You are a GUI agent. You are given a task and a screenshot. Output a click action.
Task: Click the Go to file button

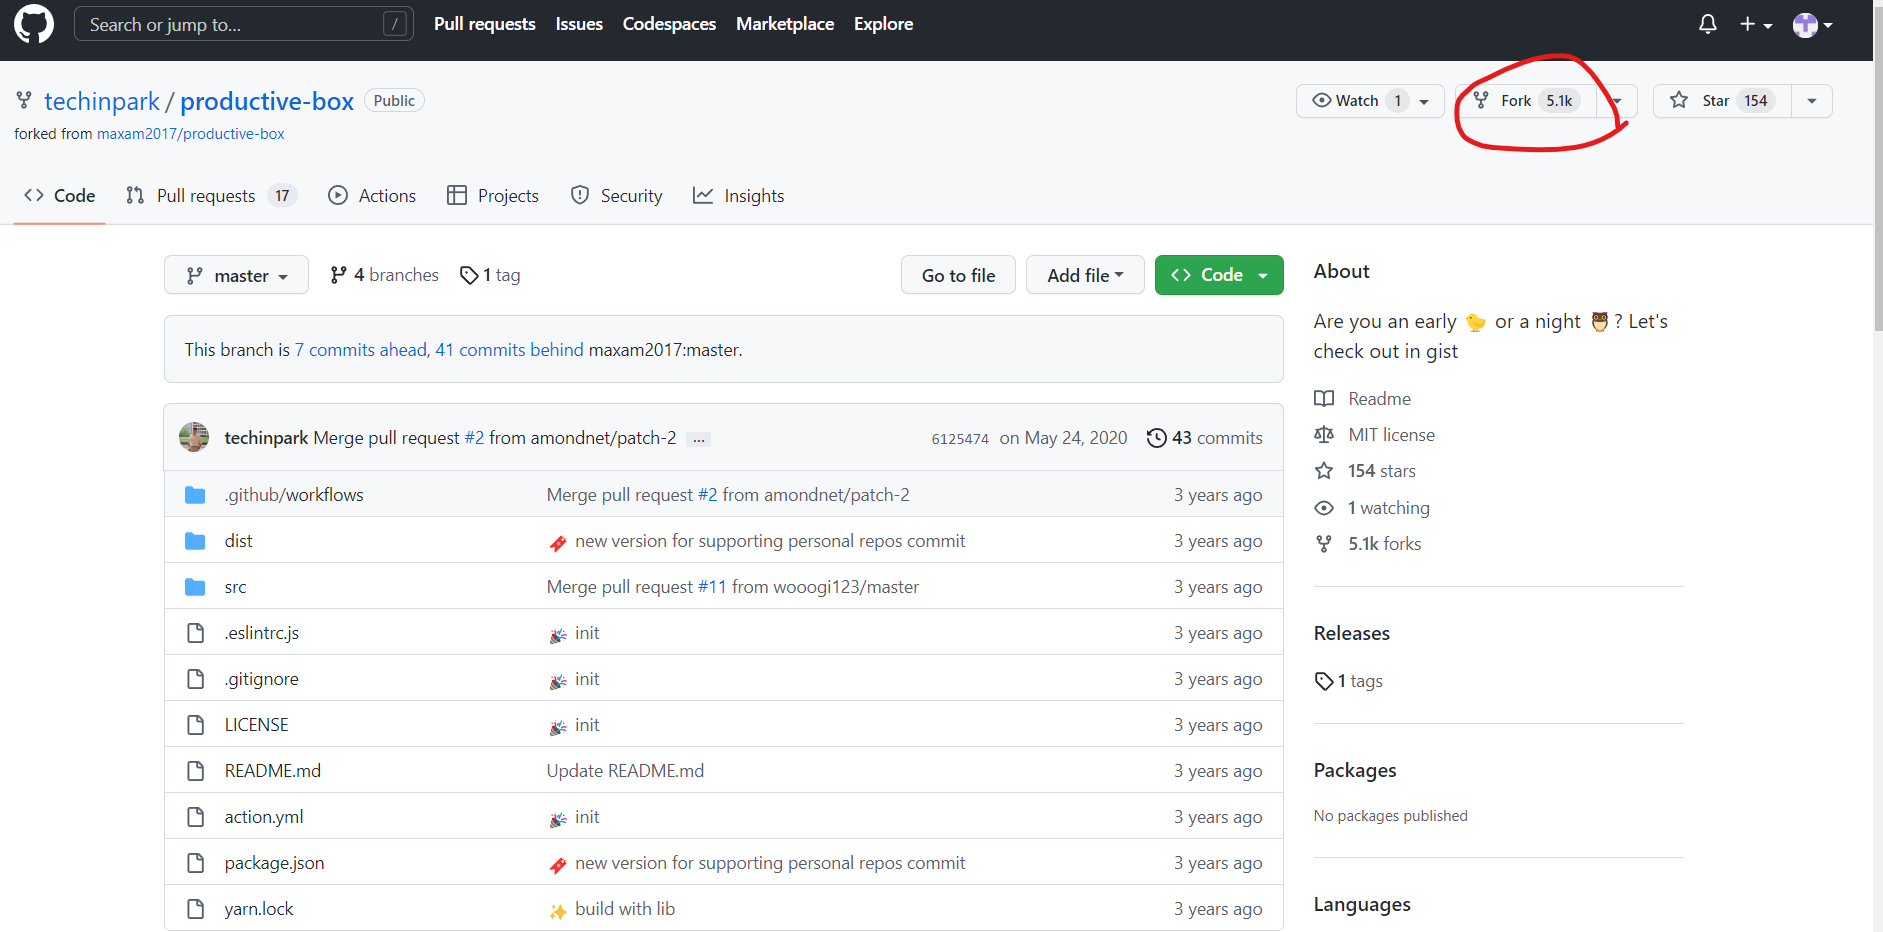(x=958, y=275)
